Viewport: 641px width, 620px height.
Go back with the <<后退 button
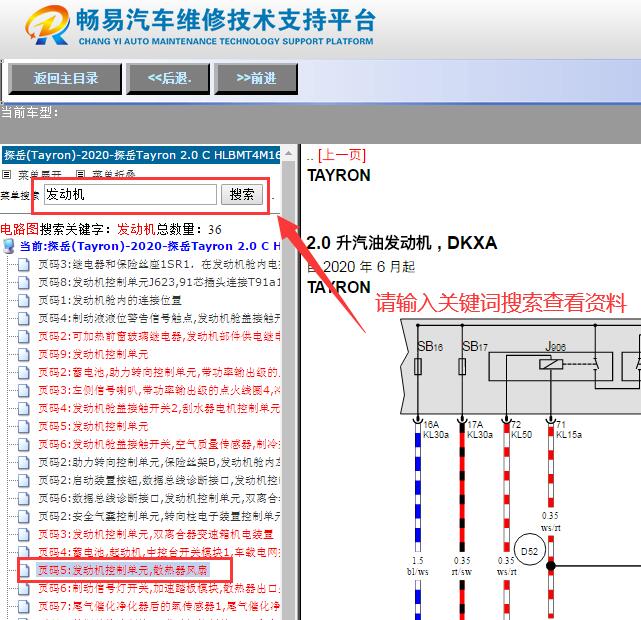click(168, 78)
